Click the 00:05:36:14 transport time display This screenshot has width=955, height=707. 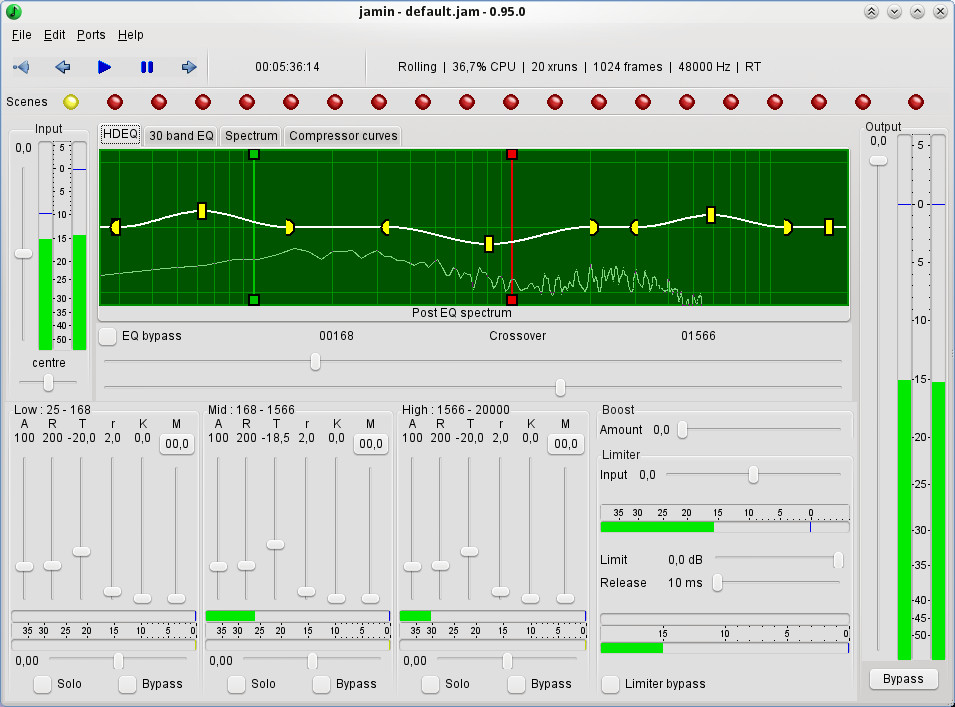coord(287,67)
